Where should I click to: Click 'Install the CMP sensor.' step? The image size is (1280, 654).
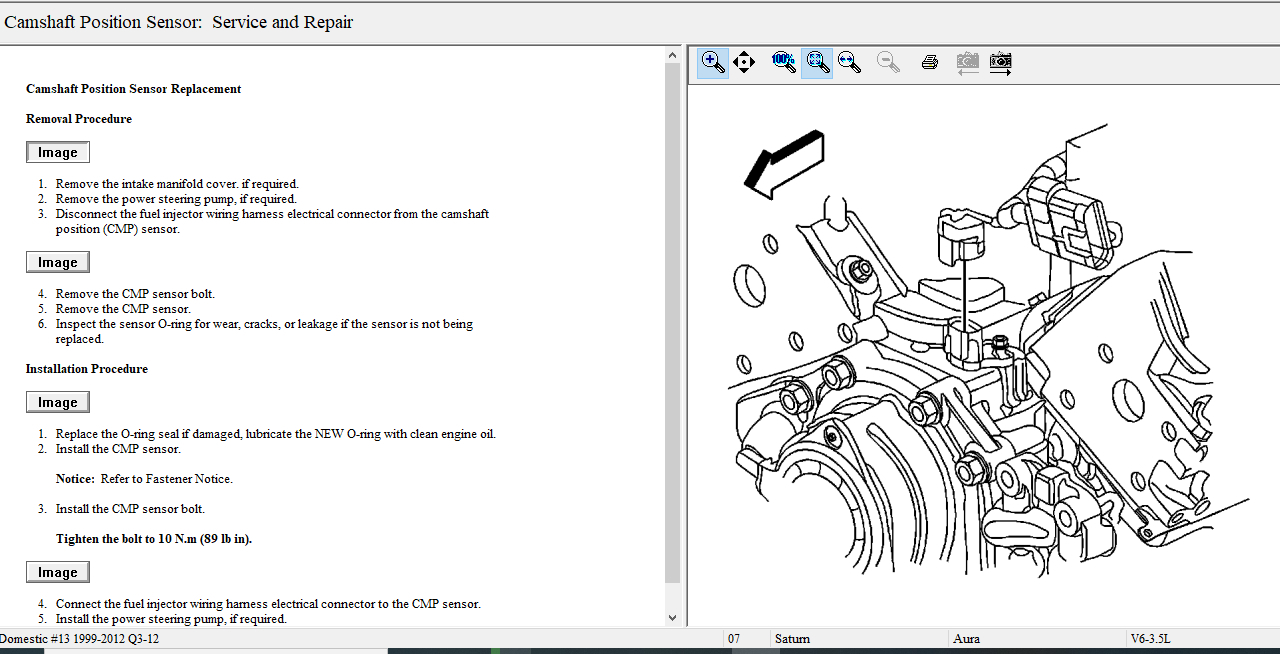click(x=118, y=449)
